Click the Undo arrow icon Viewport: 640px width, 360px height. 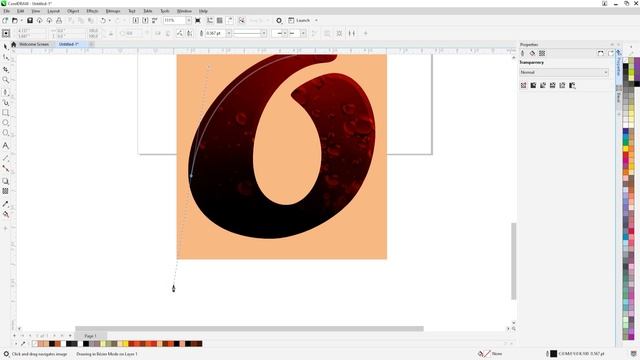click(103, 20)
